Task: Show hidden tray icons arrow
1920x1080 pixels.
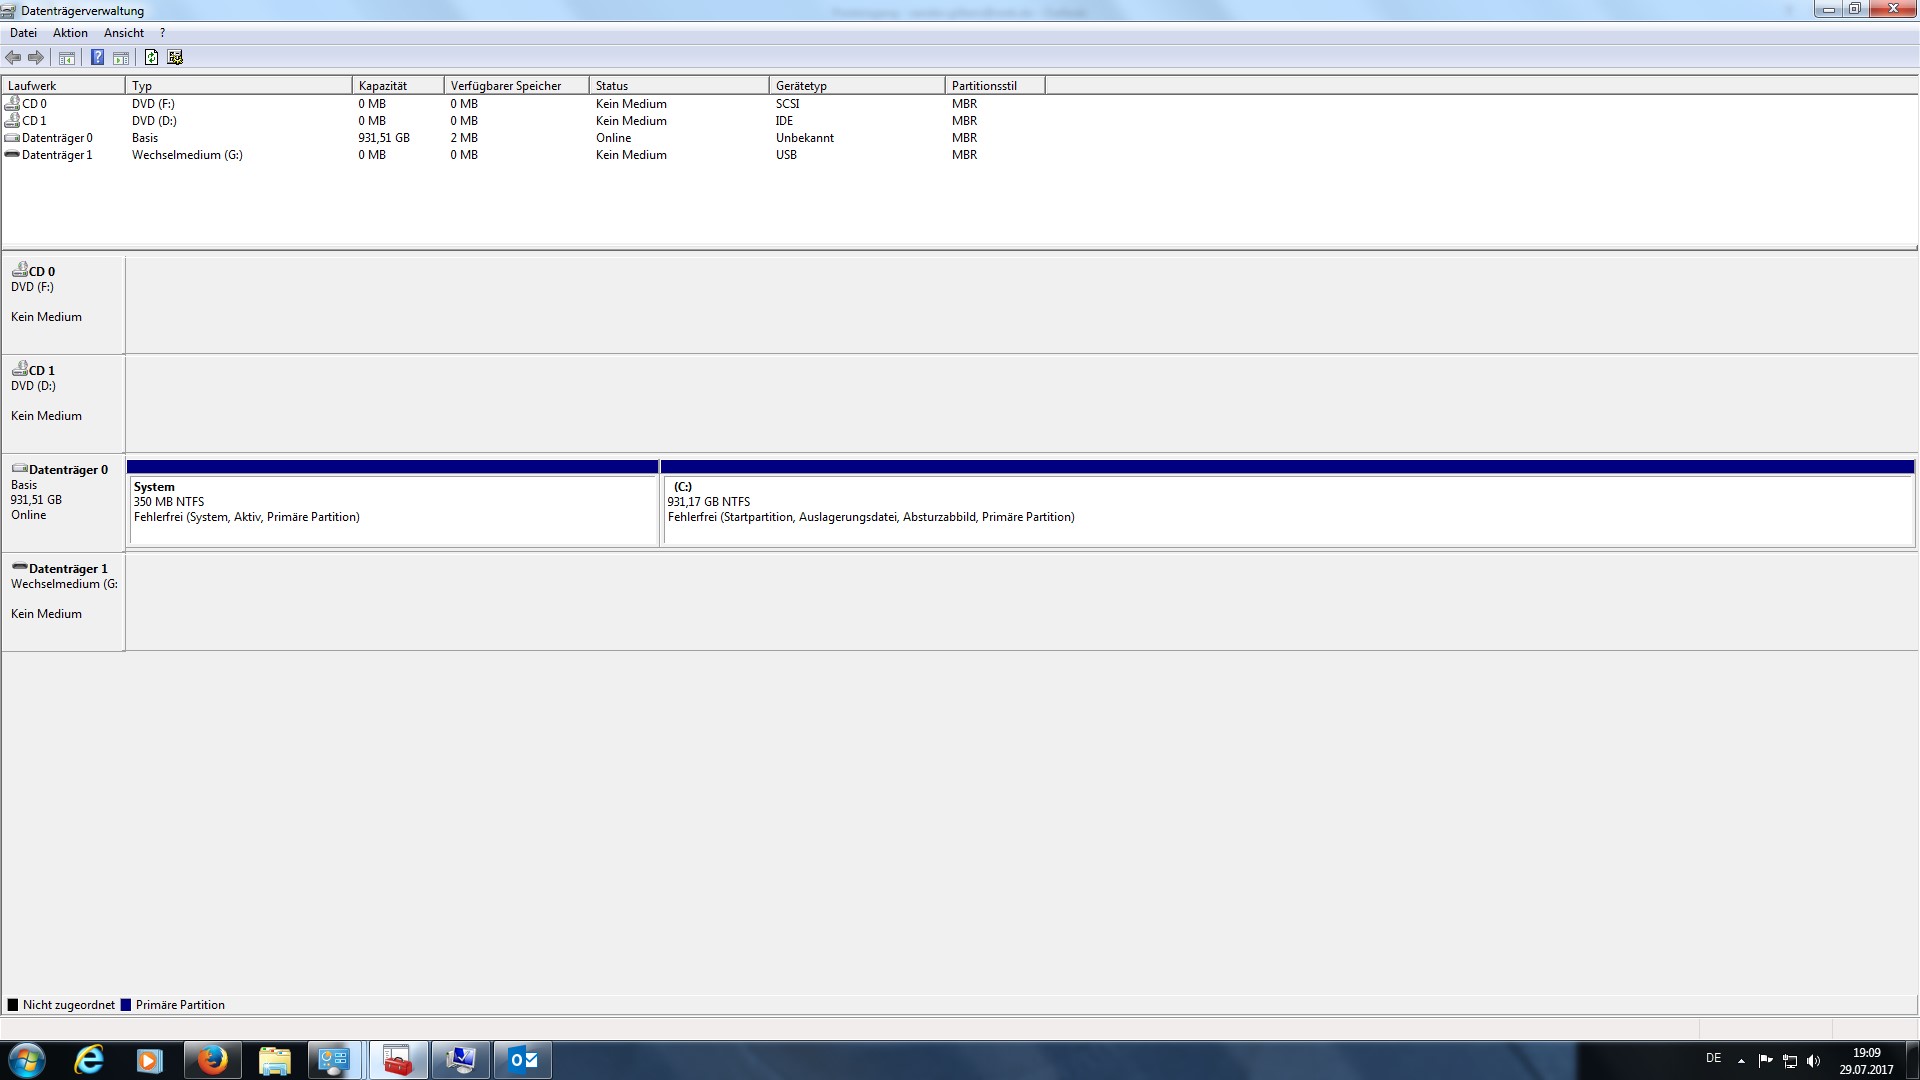Action: (1741, 1061)
